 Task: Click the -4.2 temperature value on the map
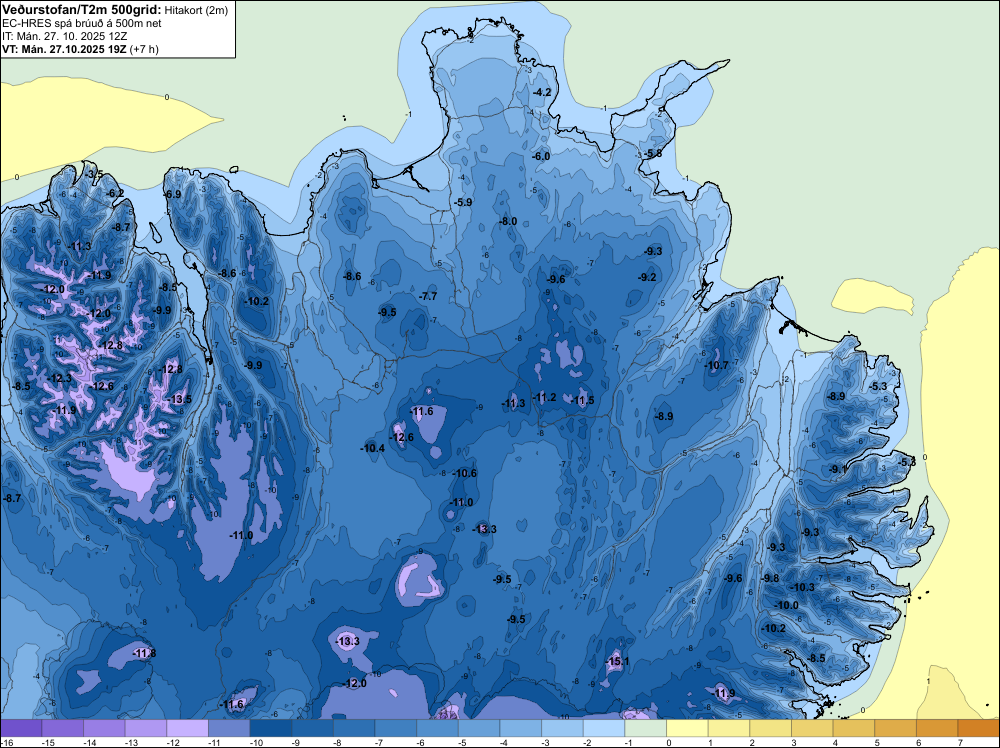coord(541,92)
